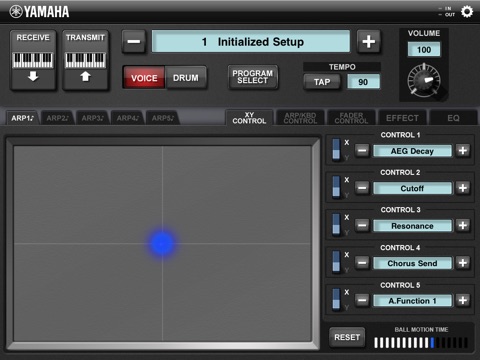Toggle the Control 3 X/Y axis switch
Viewport: 480px width, 360px height.
337,224
